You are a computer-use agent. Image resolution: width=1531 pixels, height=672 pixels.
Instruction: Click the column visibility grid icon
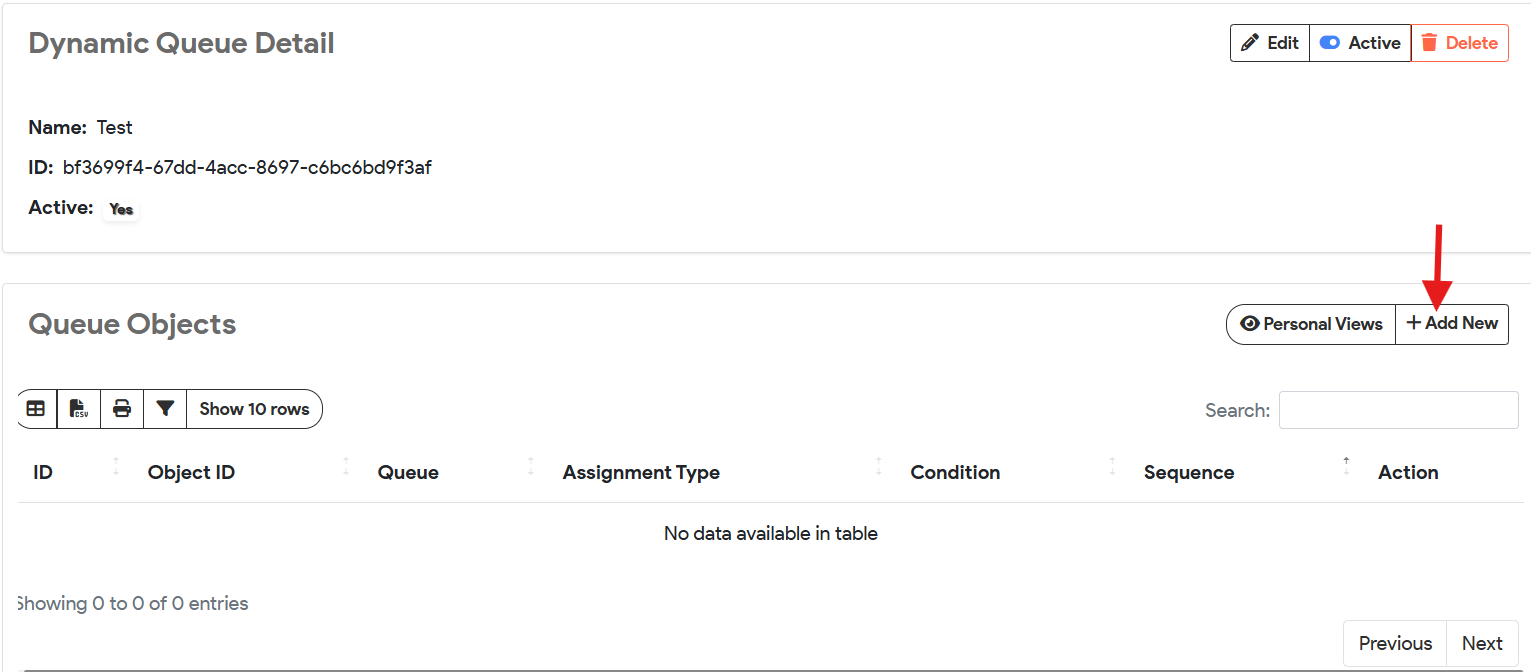(x=36, y=409)
